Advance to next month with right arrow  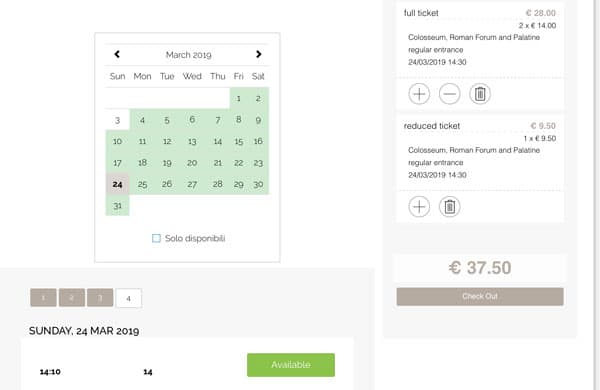coord(259,54)
